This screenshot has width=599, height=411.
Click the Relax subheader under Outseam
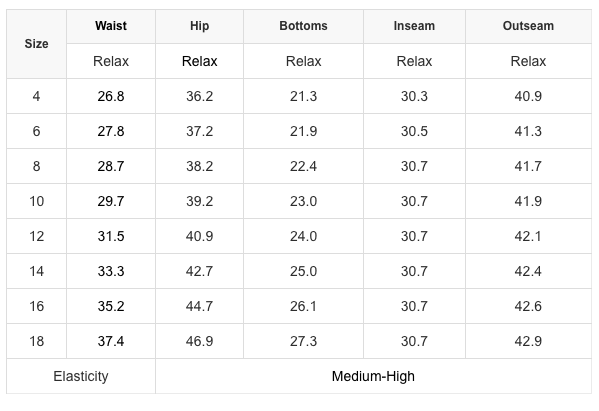click(528, 61)
